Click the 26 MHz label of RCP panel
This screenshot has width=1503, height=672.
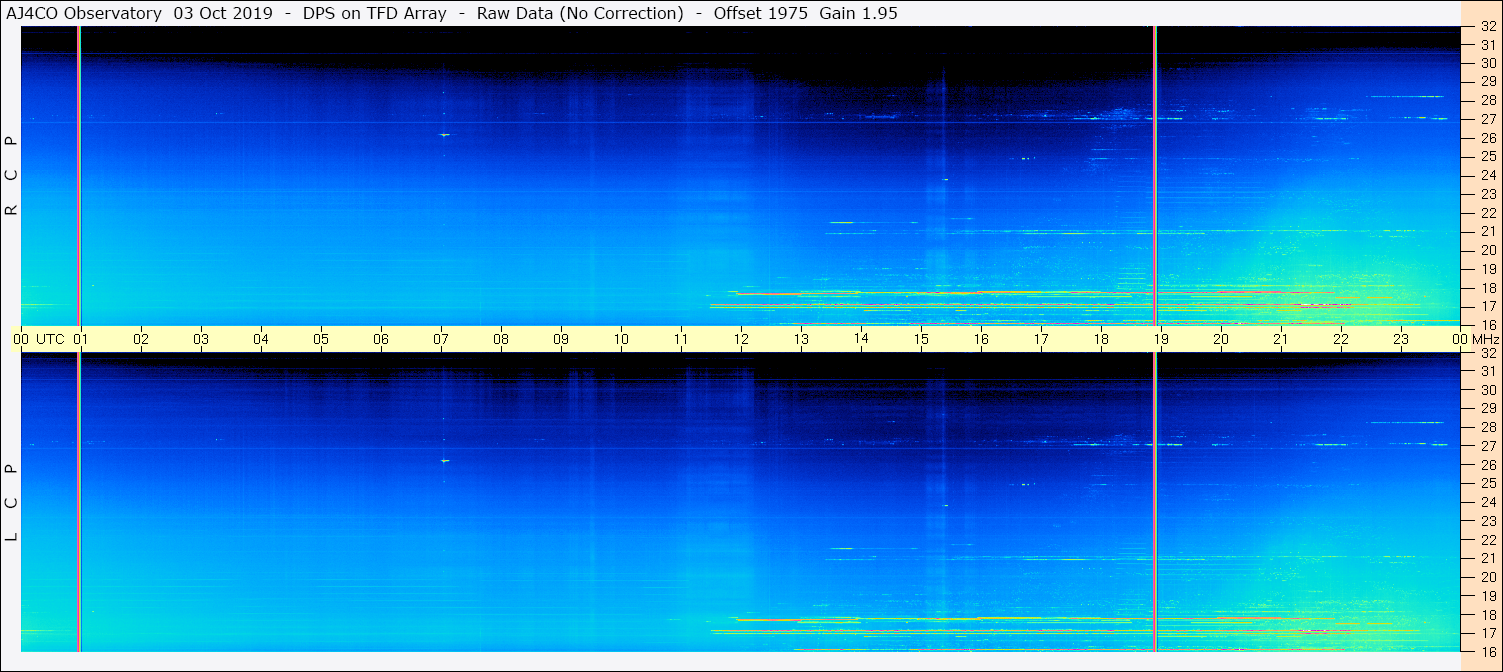pos(1488,138)
